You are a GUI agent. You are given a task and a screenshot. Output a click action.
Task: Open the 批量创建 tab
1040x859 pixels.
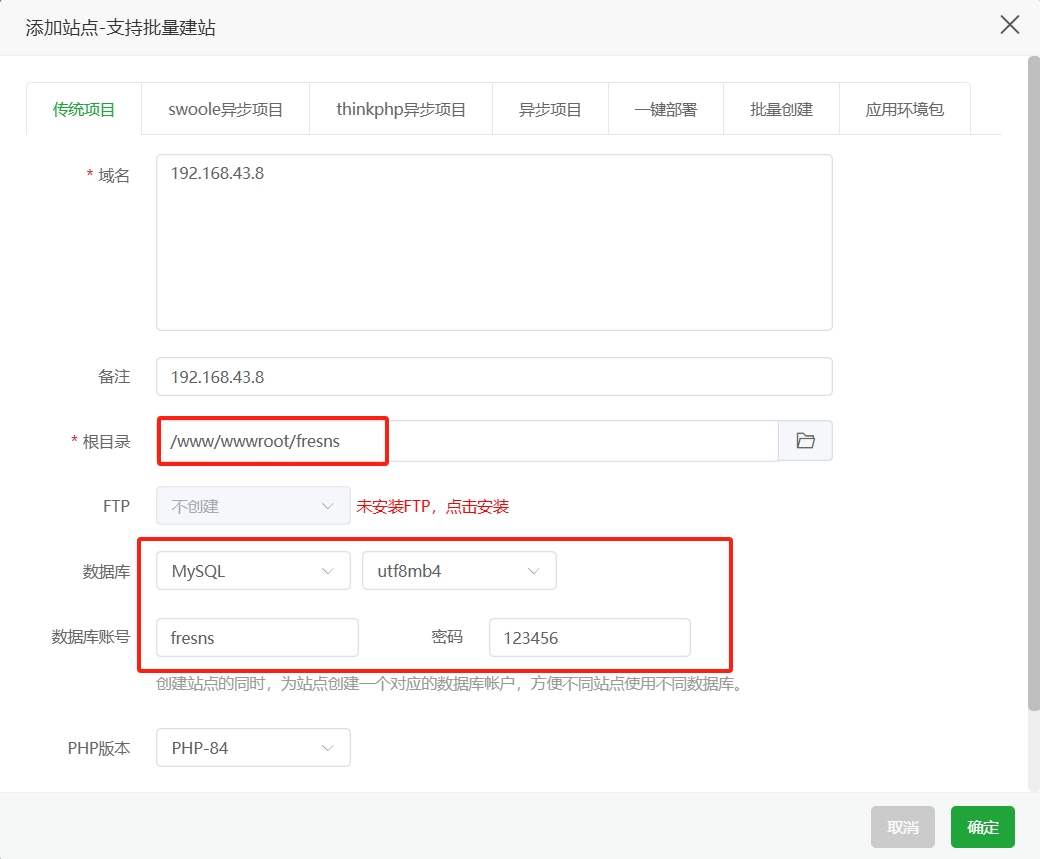tap(782, 108)
